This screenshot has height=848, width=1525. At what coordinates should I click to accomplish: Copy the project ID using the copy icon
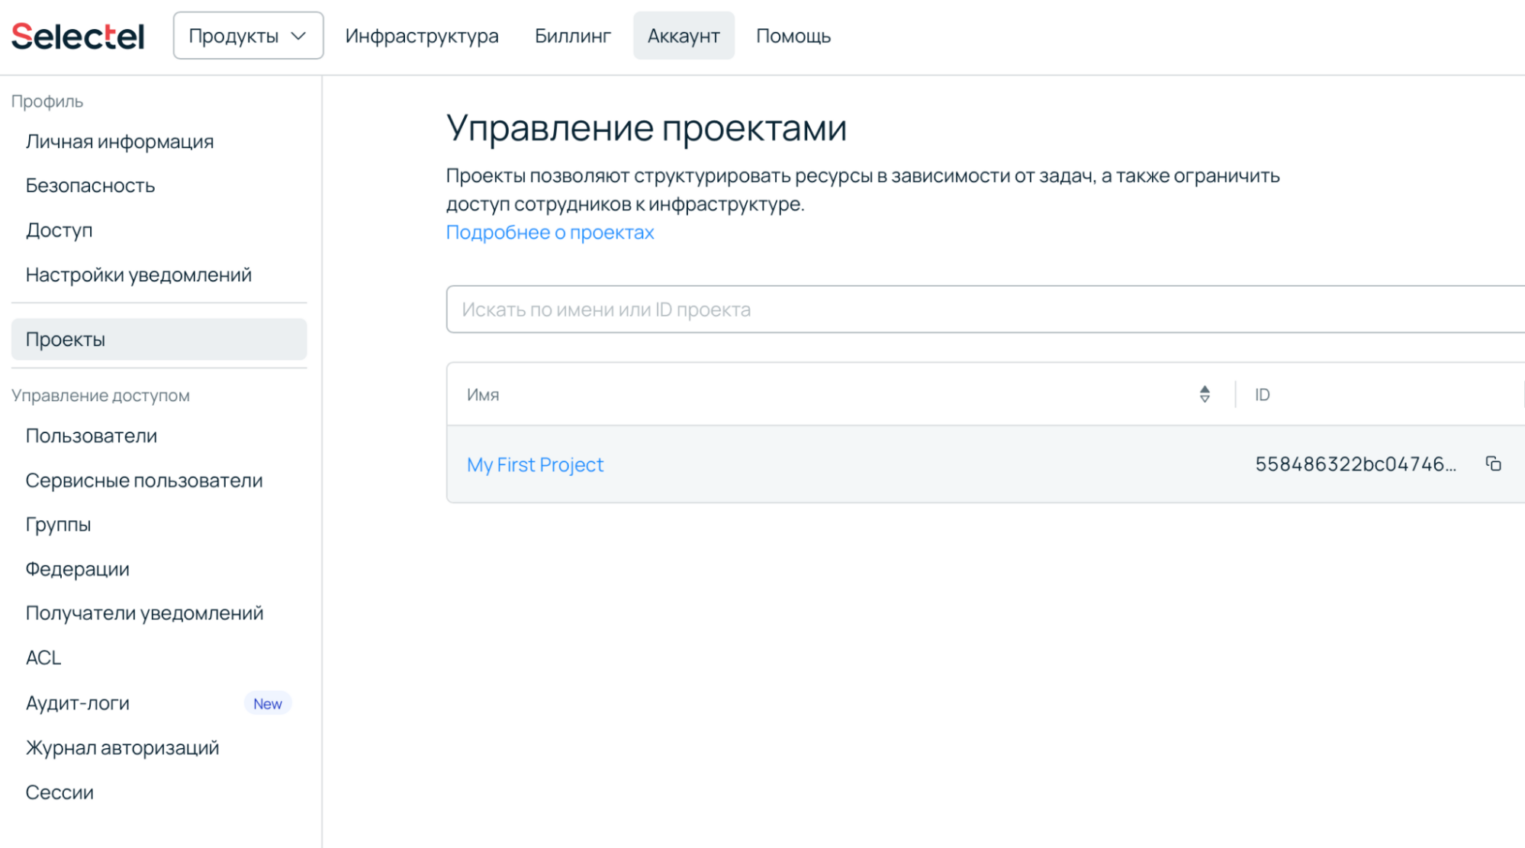click(1492, 464)
